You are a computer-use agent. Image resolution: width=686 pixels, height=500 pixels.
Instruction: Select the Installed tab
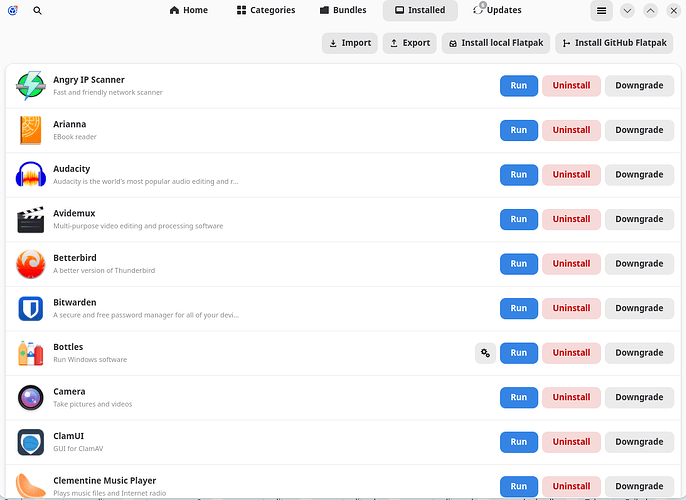tap(420, 10)
